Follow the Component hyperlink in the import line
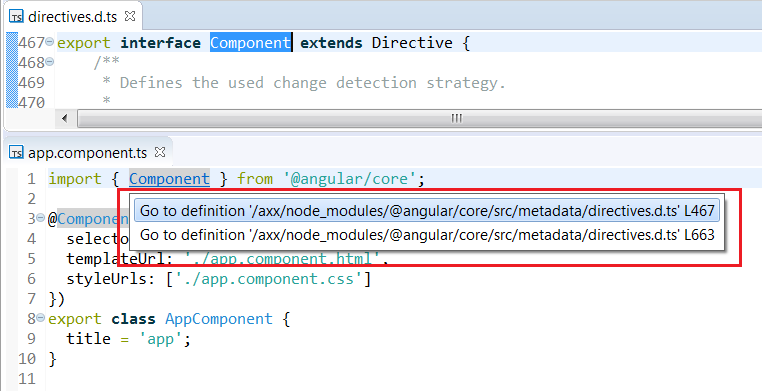Image resolution: width=762 pixels, height=391 pixels. (x=169, y=179)
